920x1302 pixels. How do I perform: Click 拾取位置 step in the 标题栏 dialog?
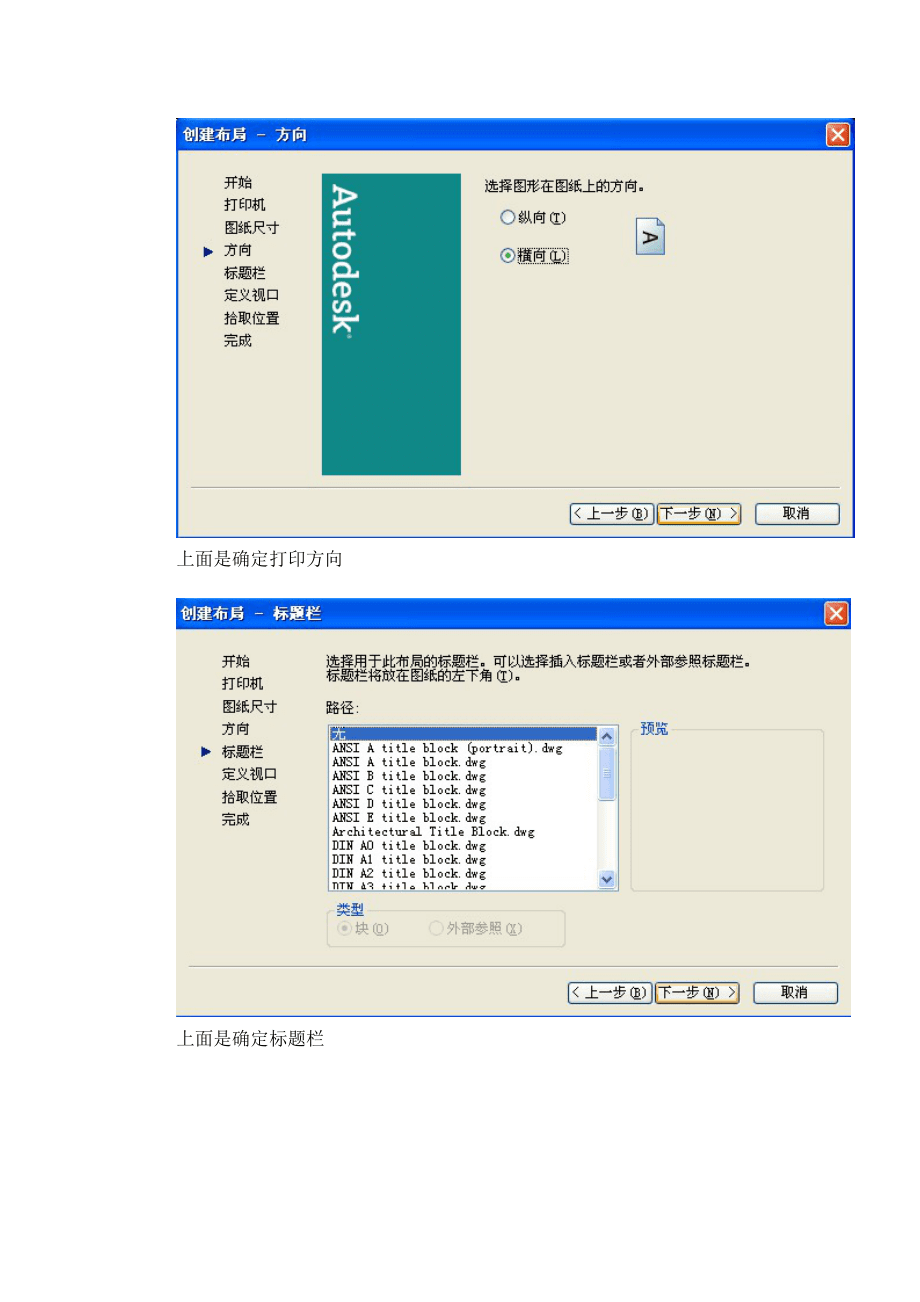coord(249,797)
